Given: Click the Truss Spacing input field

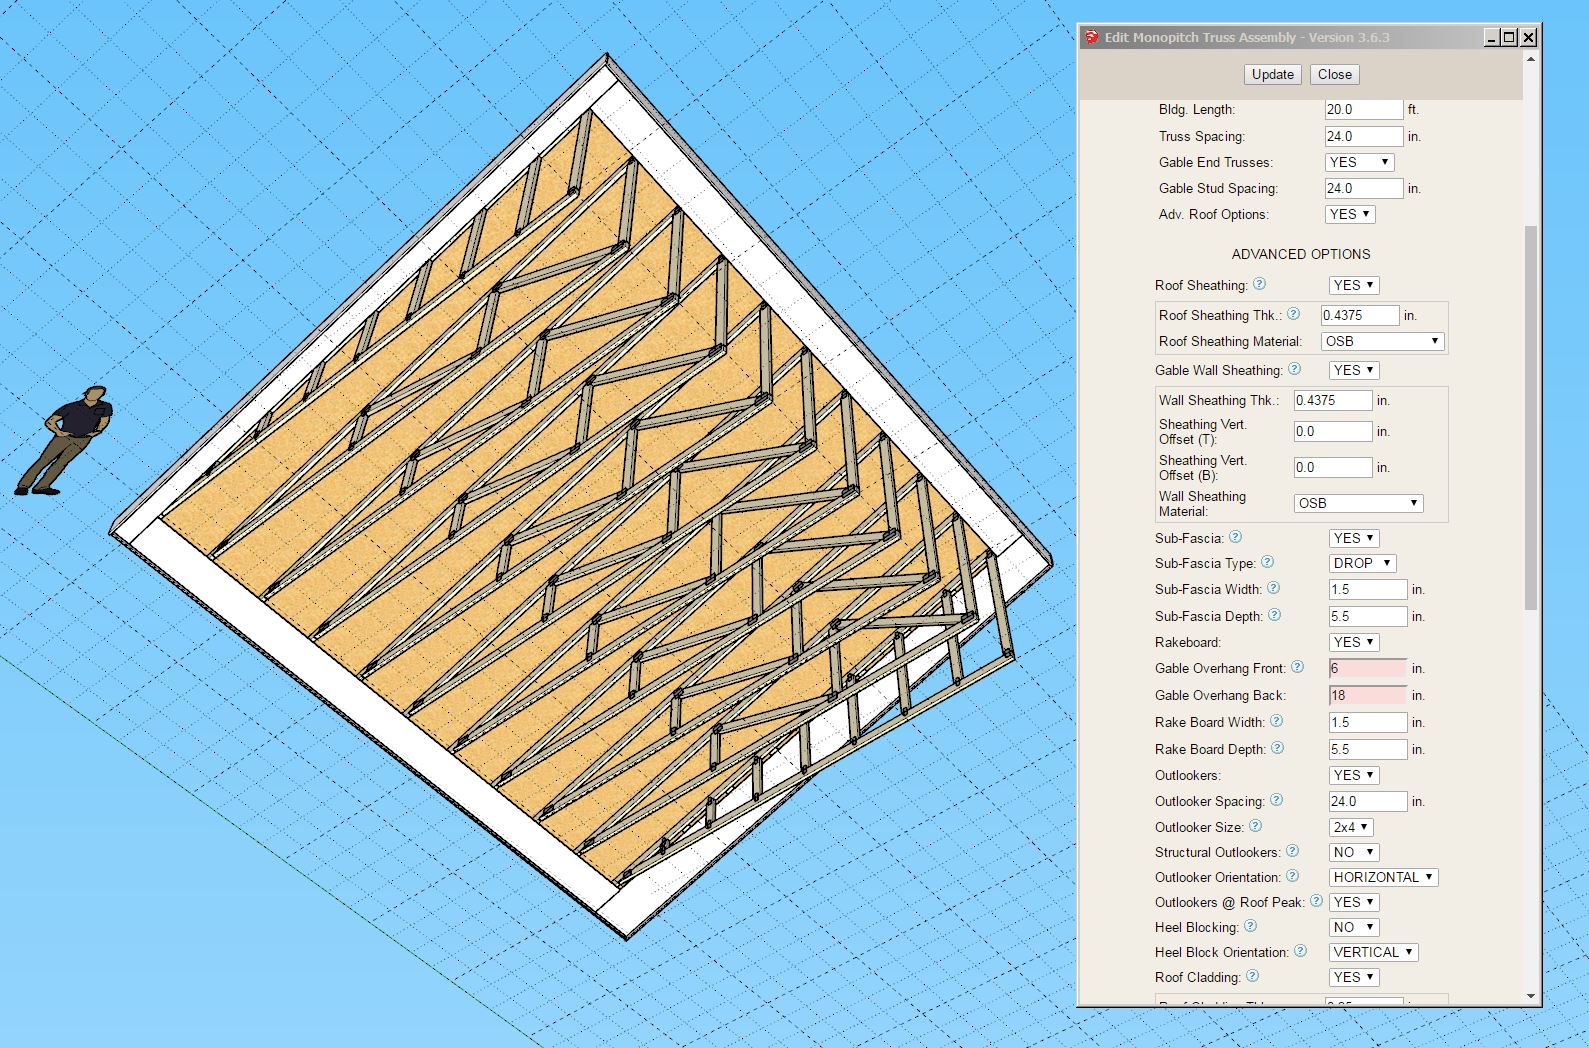Looking at the screenshot, I should click(x=1363, y=136).
